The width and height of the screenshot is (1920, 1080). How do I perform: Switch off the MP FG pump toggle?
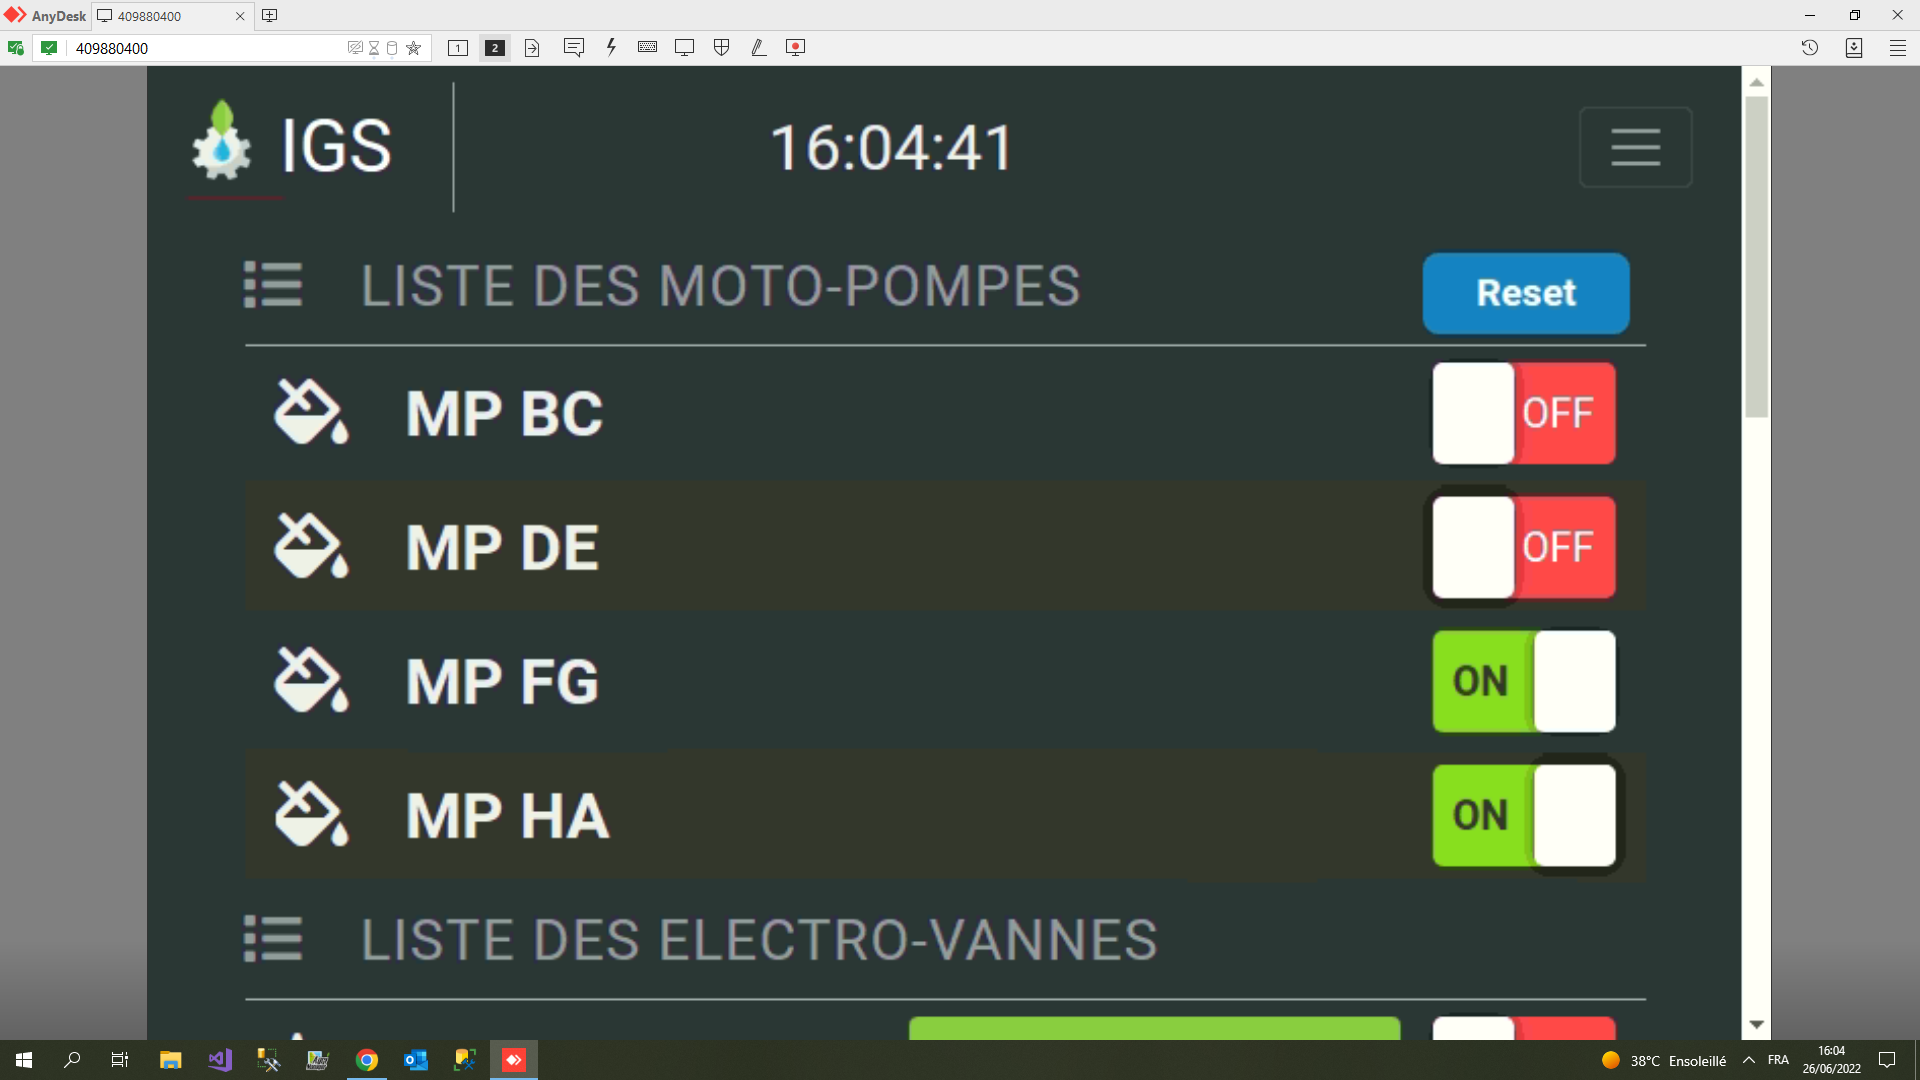click(x=1523, y=681)
